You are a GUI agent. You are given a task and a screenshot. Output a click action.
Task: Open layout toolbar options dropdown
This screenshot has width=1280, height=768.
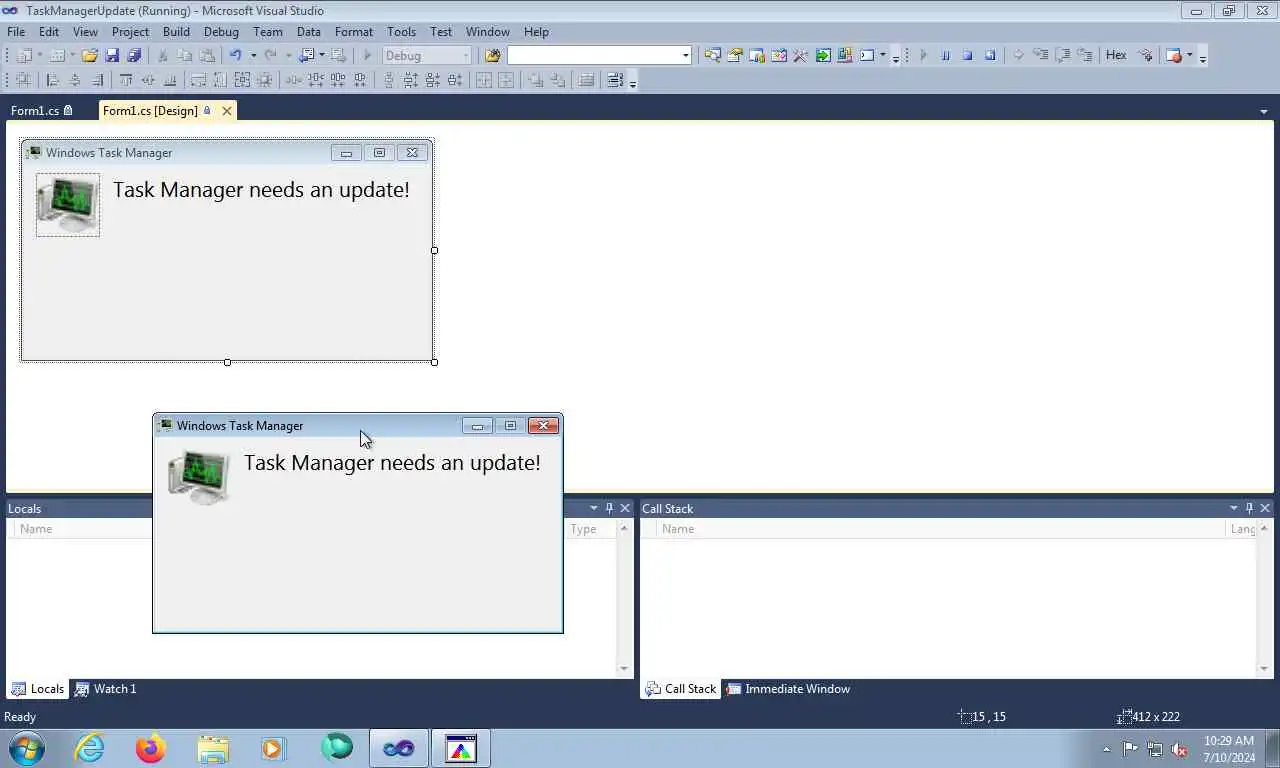tap(633, 82)
